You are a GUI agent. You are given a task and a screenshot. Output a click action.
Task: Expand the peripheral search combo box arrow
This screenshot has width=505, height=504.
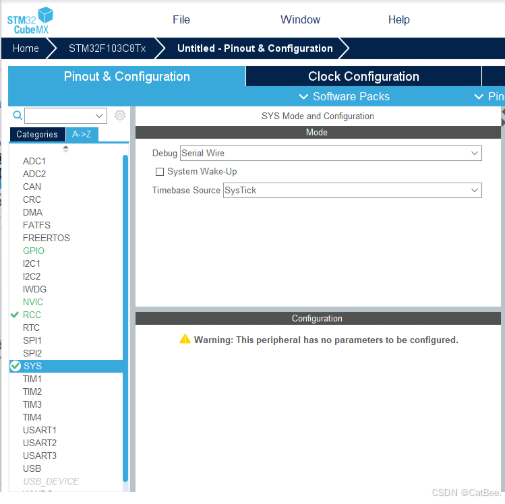point(99,116)
